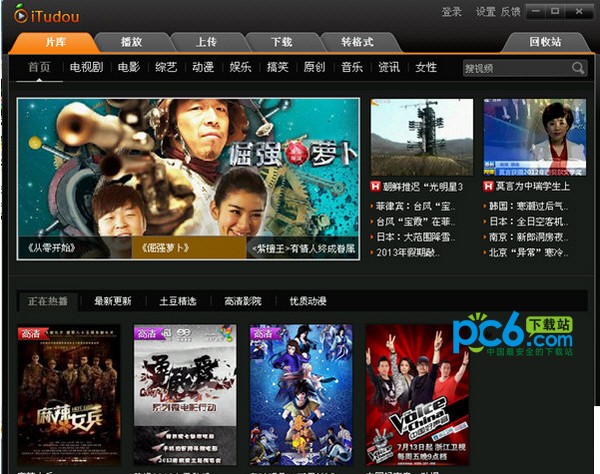Open the 转格式 convert tab
Image resolution: width=600 pixels, height=474 pixels.
click(357, 42)
